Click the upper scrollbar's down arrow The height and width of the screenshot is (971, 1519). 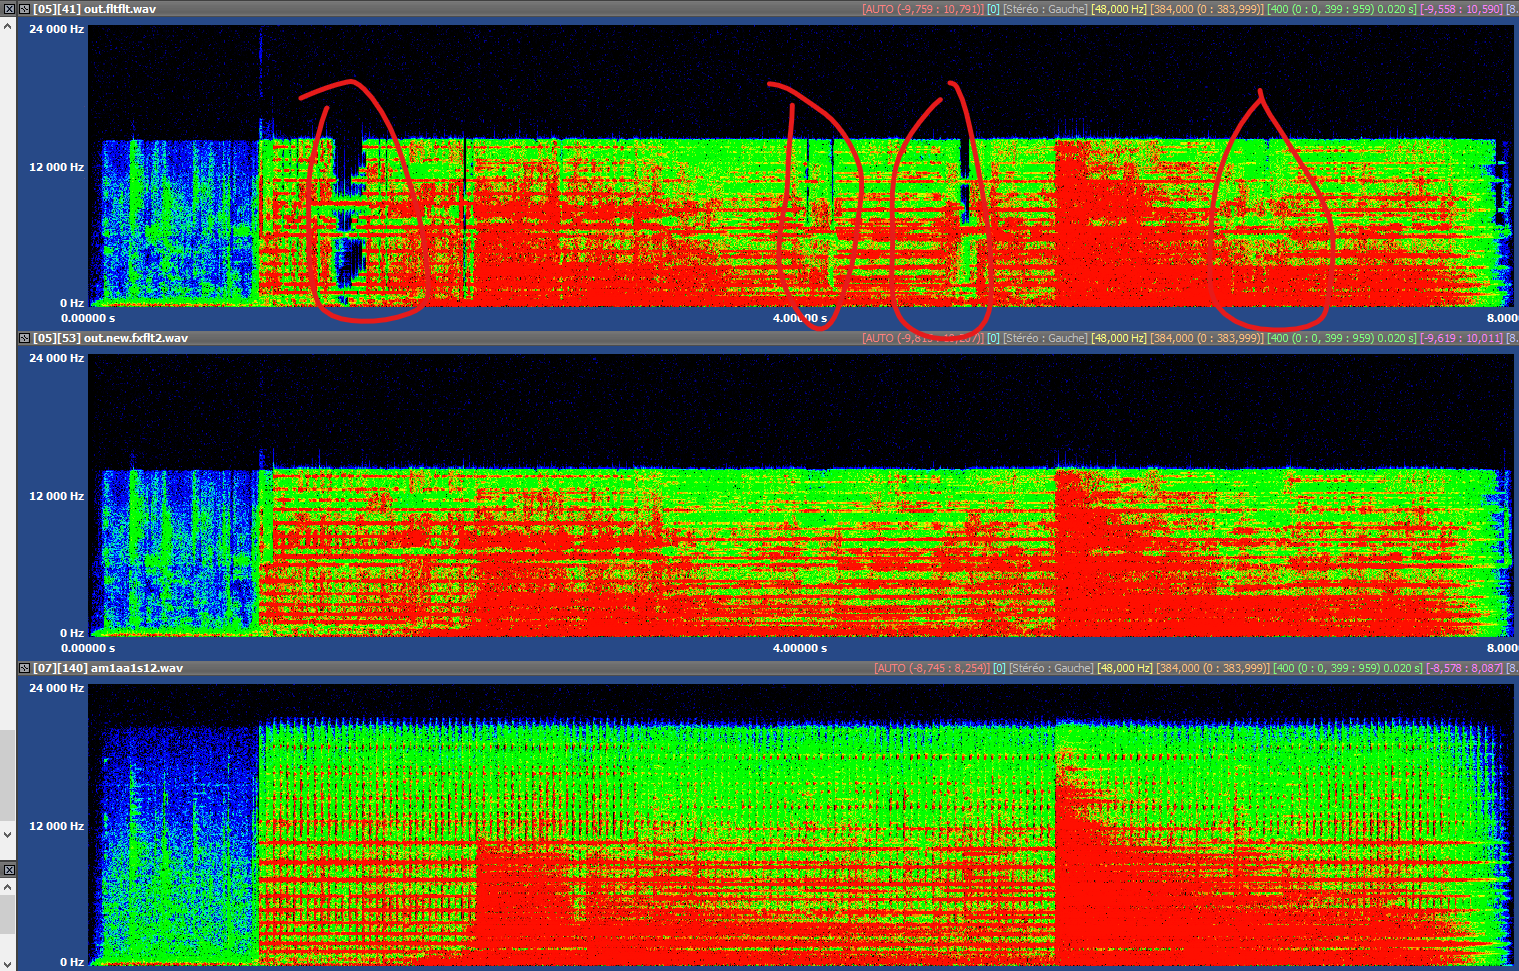pyautogui.click(x=8, y=834)
